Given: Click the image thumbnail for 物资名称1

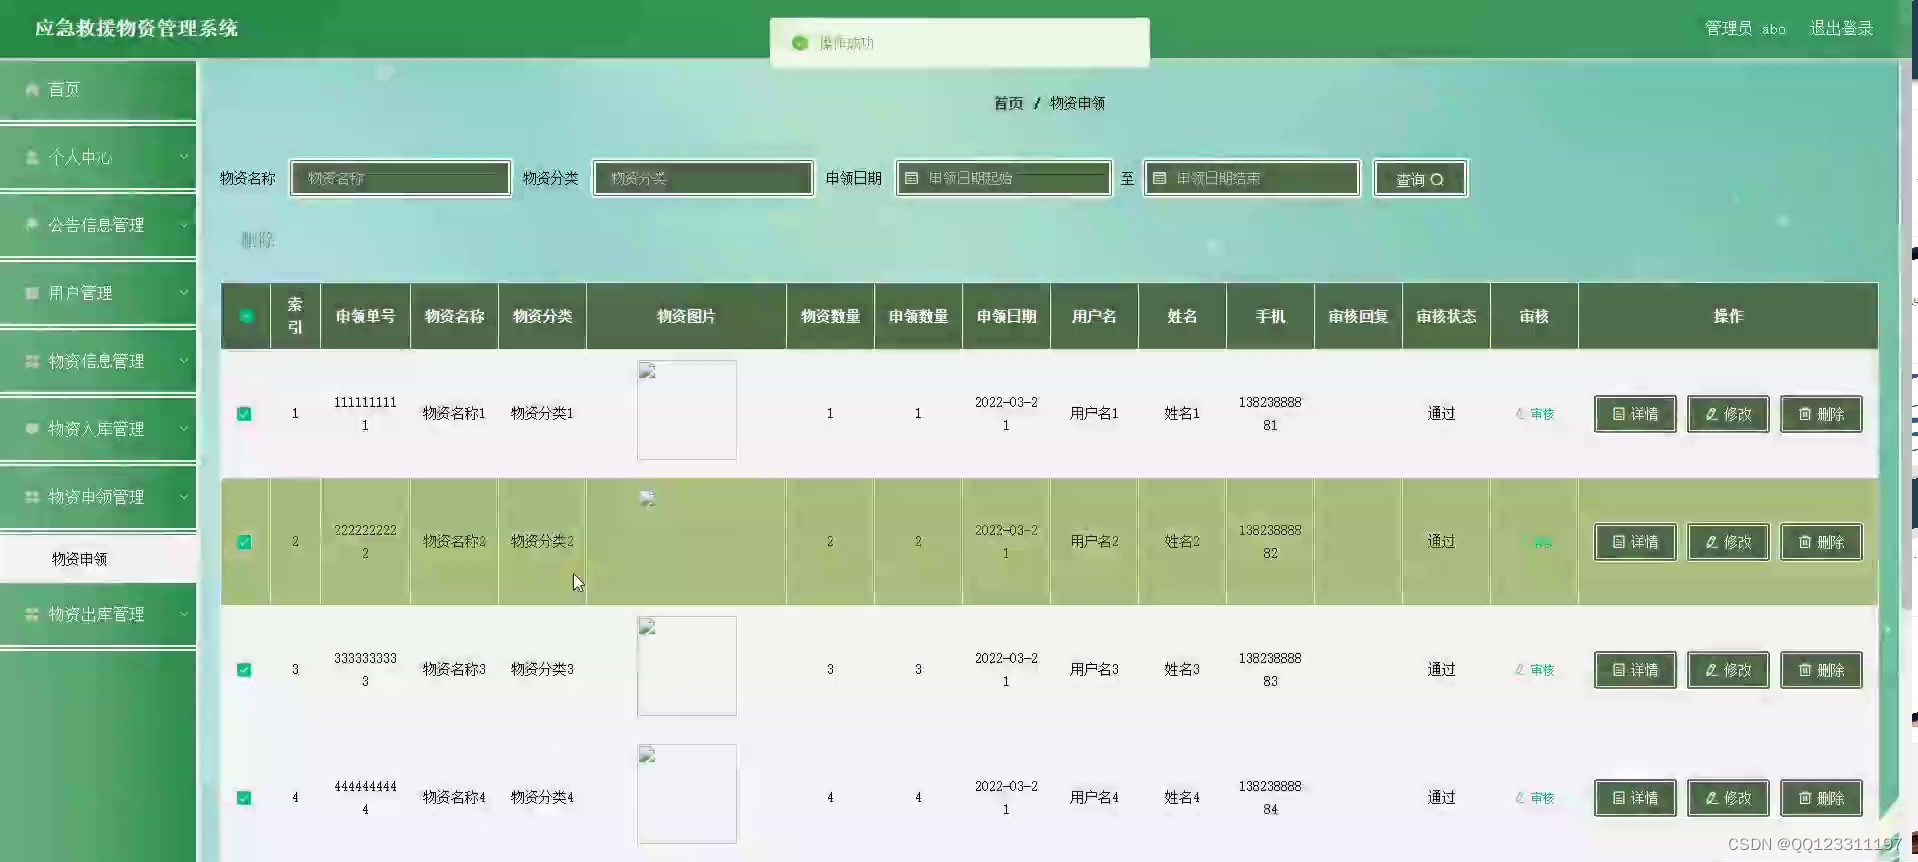Looking at the screenshot, I should (x=687, y=410).
